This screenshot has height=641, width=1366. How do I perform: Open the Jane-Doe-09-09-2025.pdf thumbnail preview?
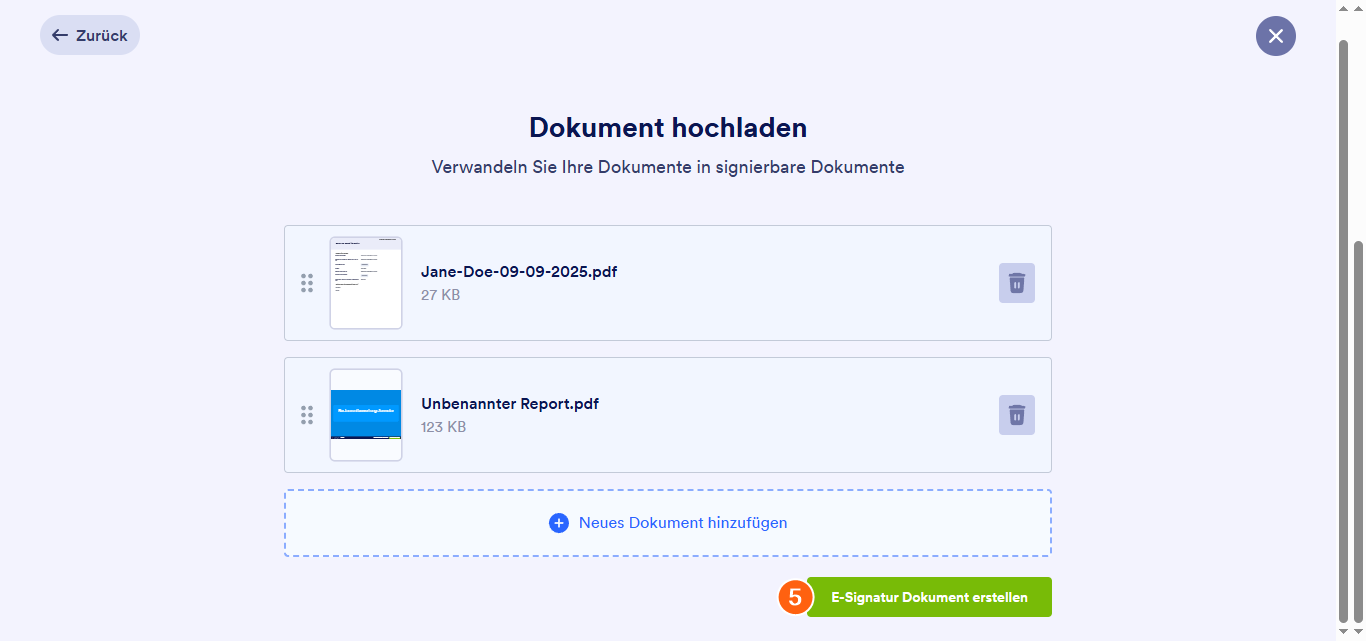tap(366, 283)
